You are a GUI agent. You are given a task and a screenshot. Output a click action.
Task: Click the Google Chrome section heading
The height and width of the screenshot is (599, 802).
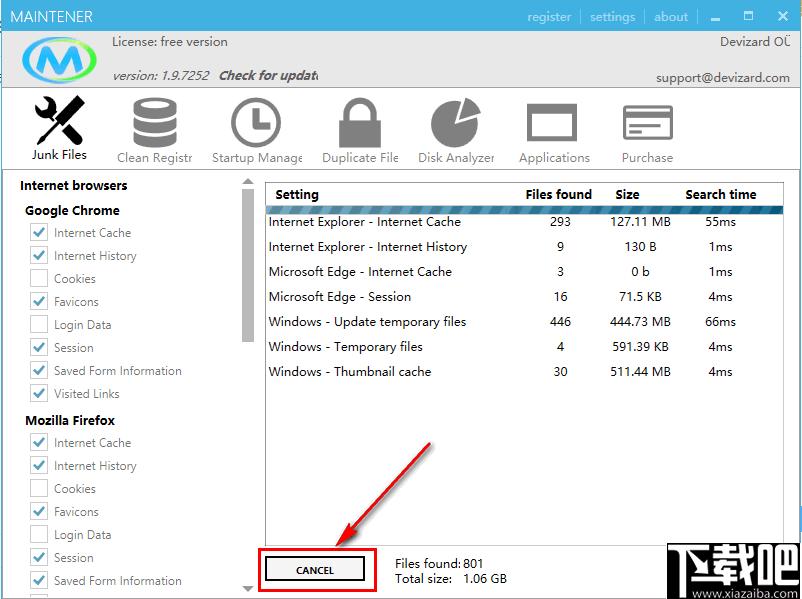coord(72,210)
